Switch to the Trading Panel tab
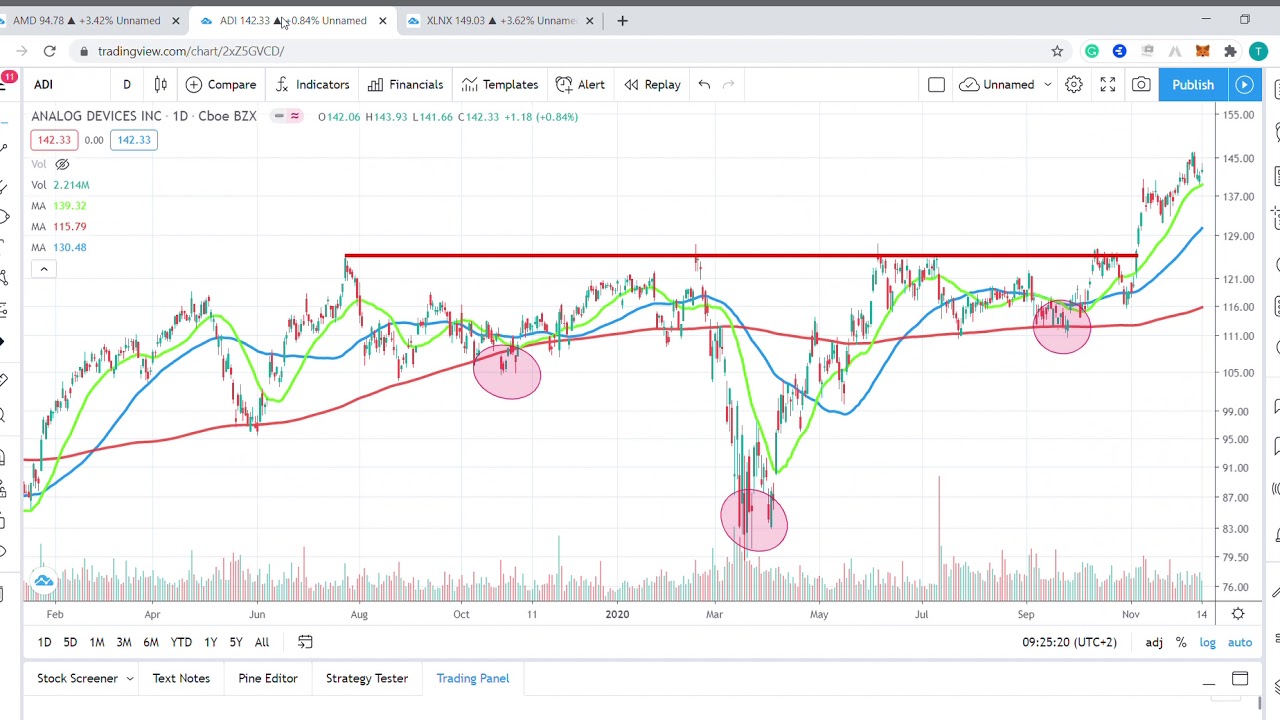Image resolution: width=1280 pixels, height=720 pixels. pyautogui.click(x=473, y=679)
